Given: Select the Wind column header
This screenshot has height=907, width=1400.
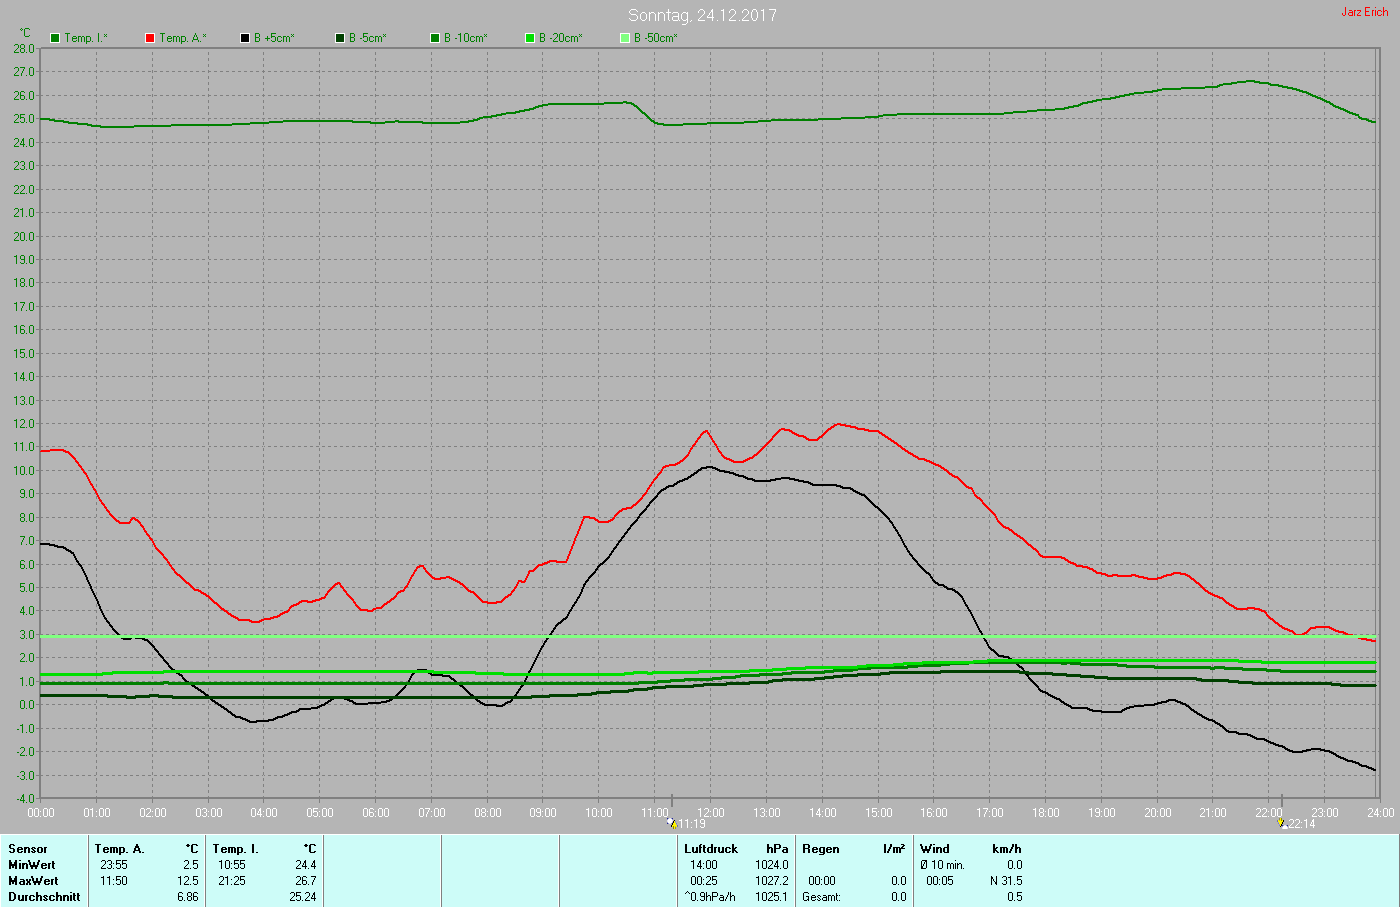Looking at the screenshot, I should [935, 849].
